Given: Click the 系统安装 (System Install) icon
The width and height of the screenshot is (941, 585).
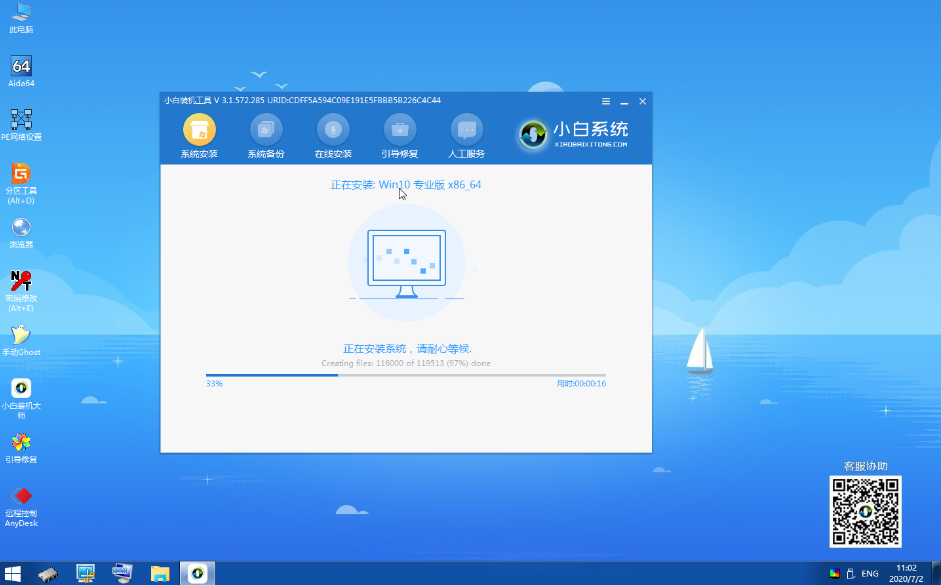Looking at the screenshot, I should tap(197, 135).
